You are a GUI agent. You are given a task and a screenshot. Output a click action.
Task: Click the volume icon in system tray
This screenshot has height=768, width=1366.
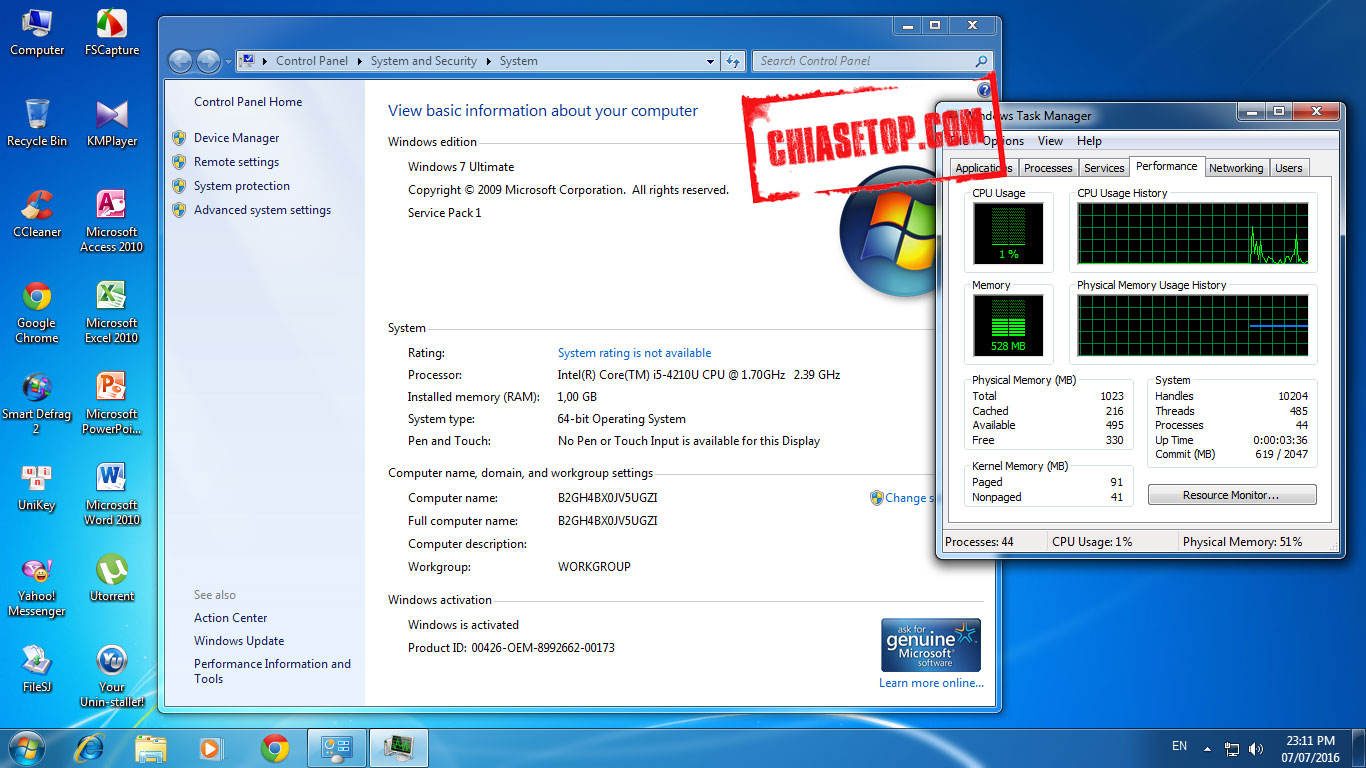coord(1255,747)
